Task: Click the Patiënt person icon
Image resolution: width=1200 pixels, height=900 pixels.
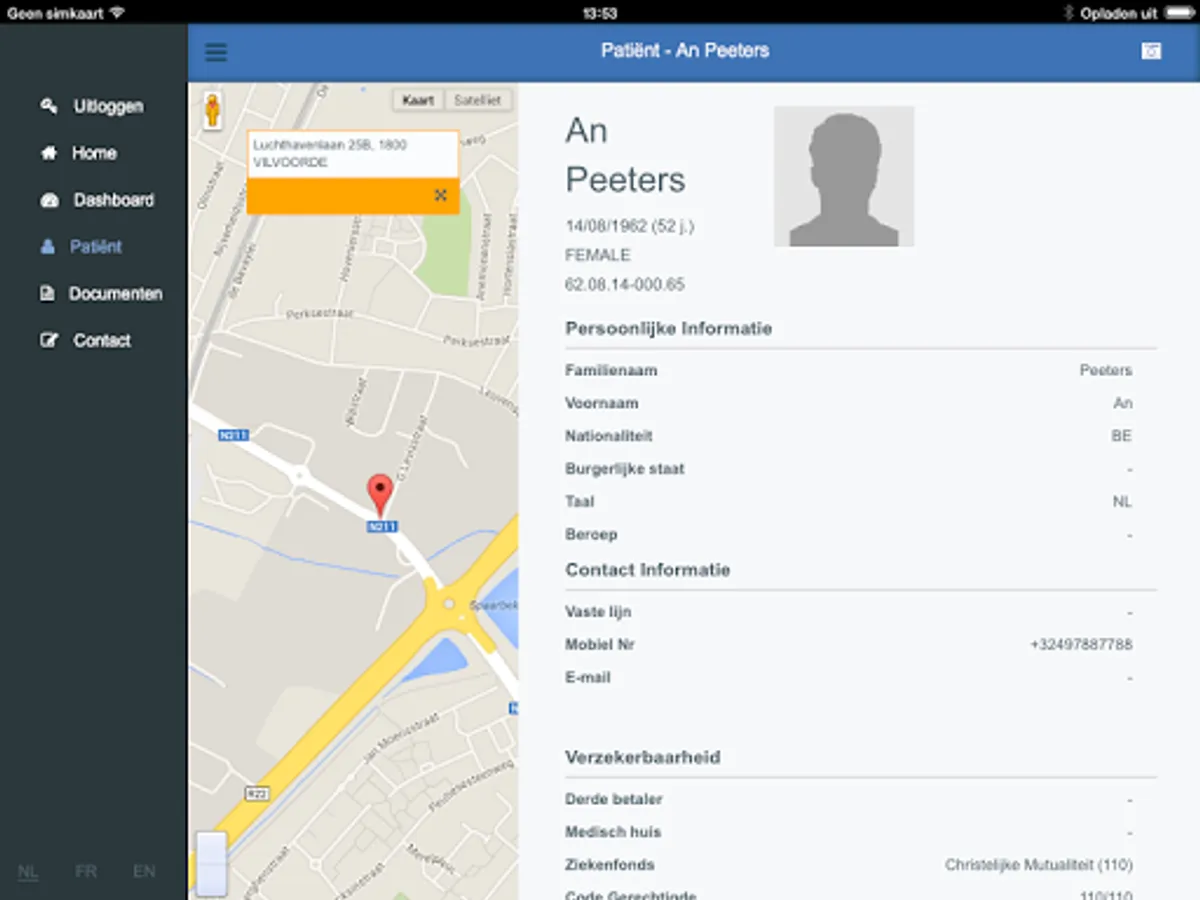Action: [48, 247]
